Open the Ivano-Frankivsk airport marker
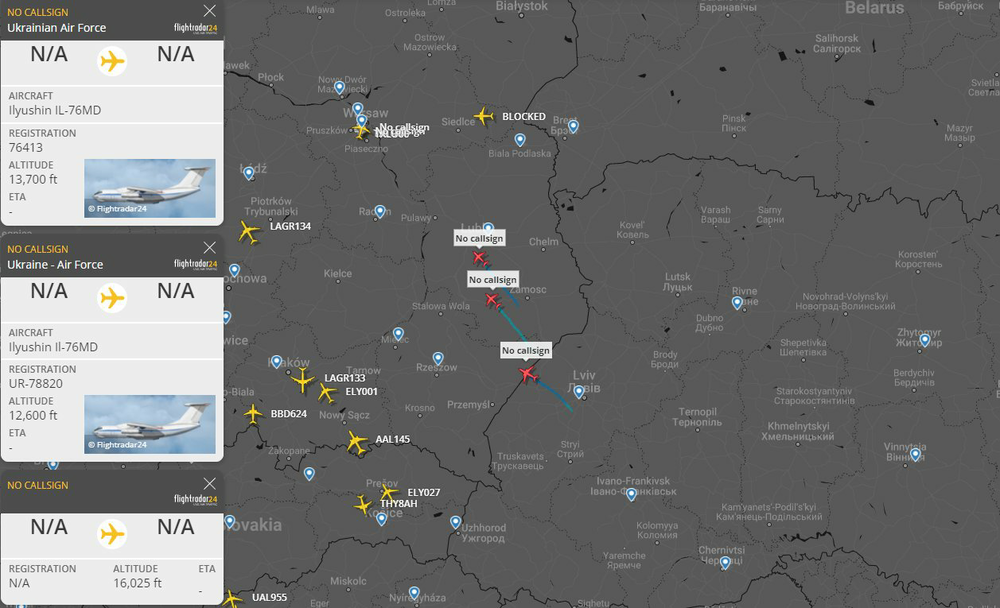Viewport: 1000px width, 608px height. [631, 493]
